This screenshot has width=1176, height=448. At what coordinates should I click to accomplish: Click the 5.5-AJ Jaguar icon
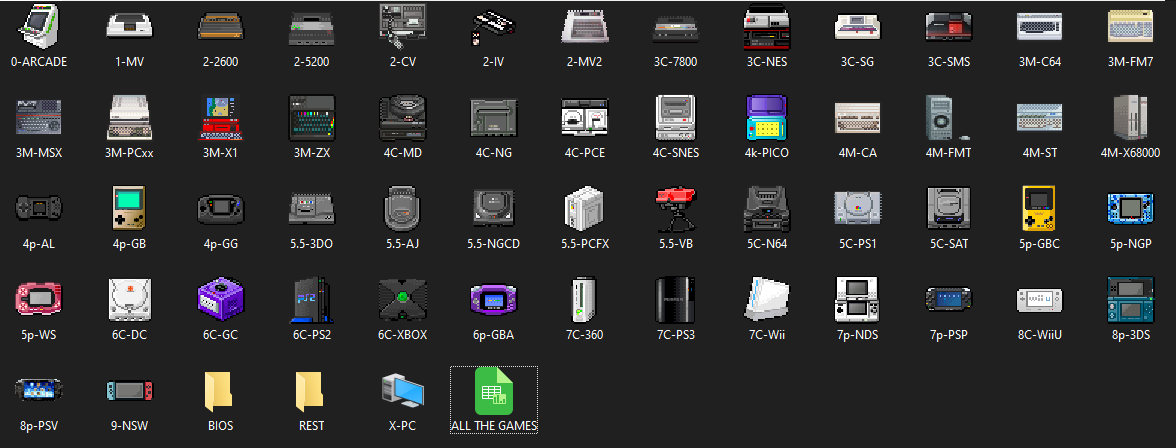click(403, 209)
